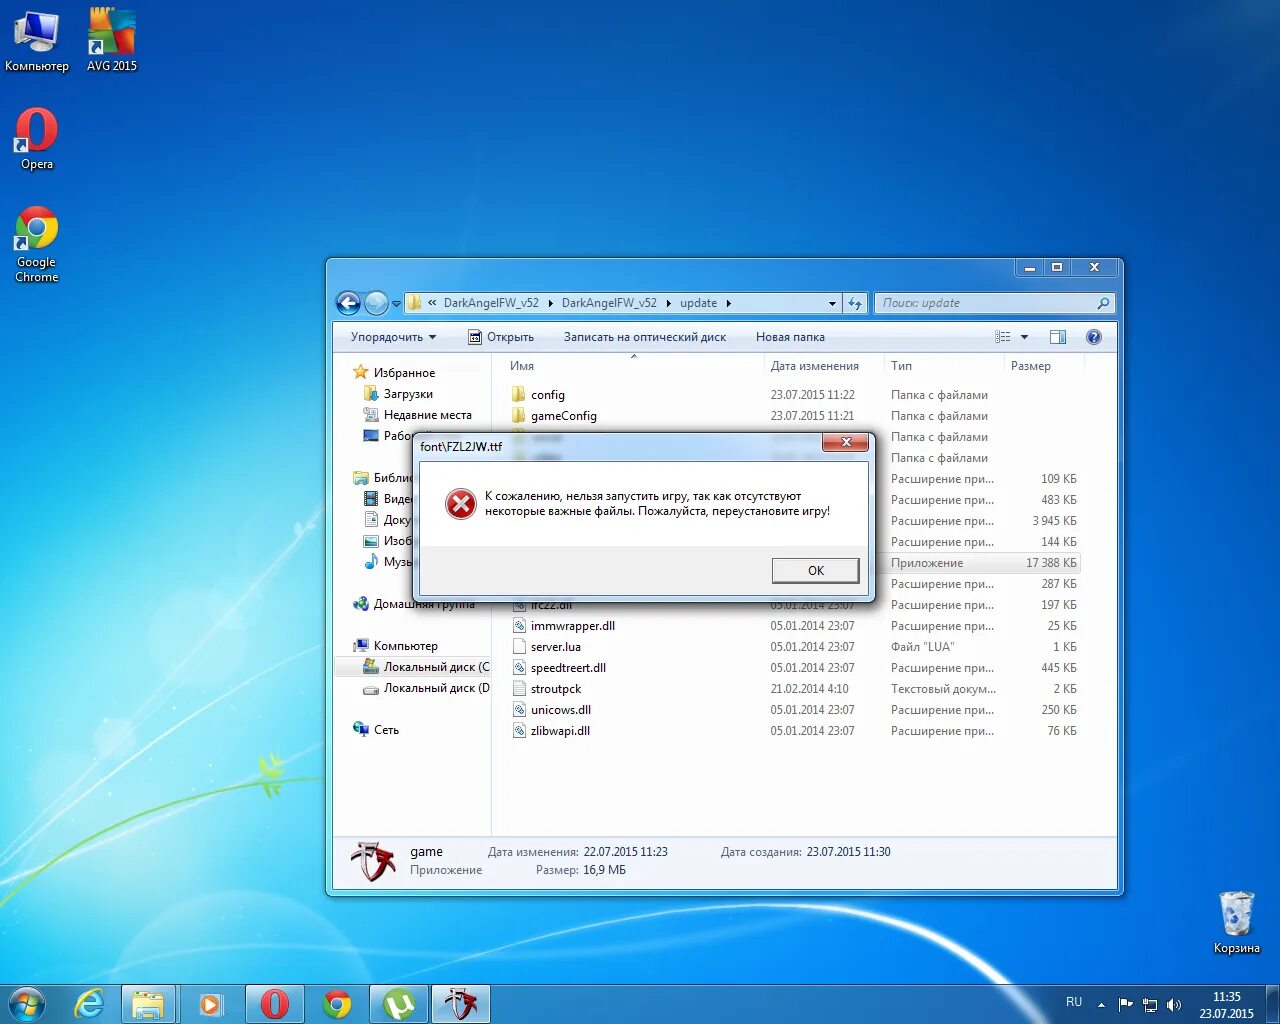Select Локальный диск (D in navigation pane
The width and height of the screenshot is (1280, 1024).
[x=426, y=688]
